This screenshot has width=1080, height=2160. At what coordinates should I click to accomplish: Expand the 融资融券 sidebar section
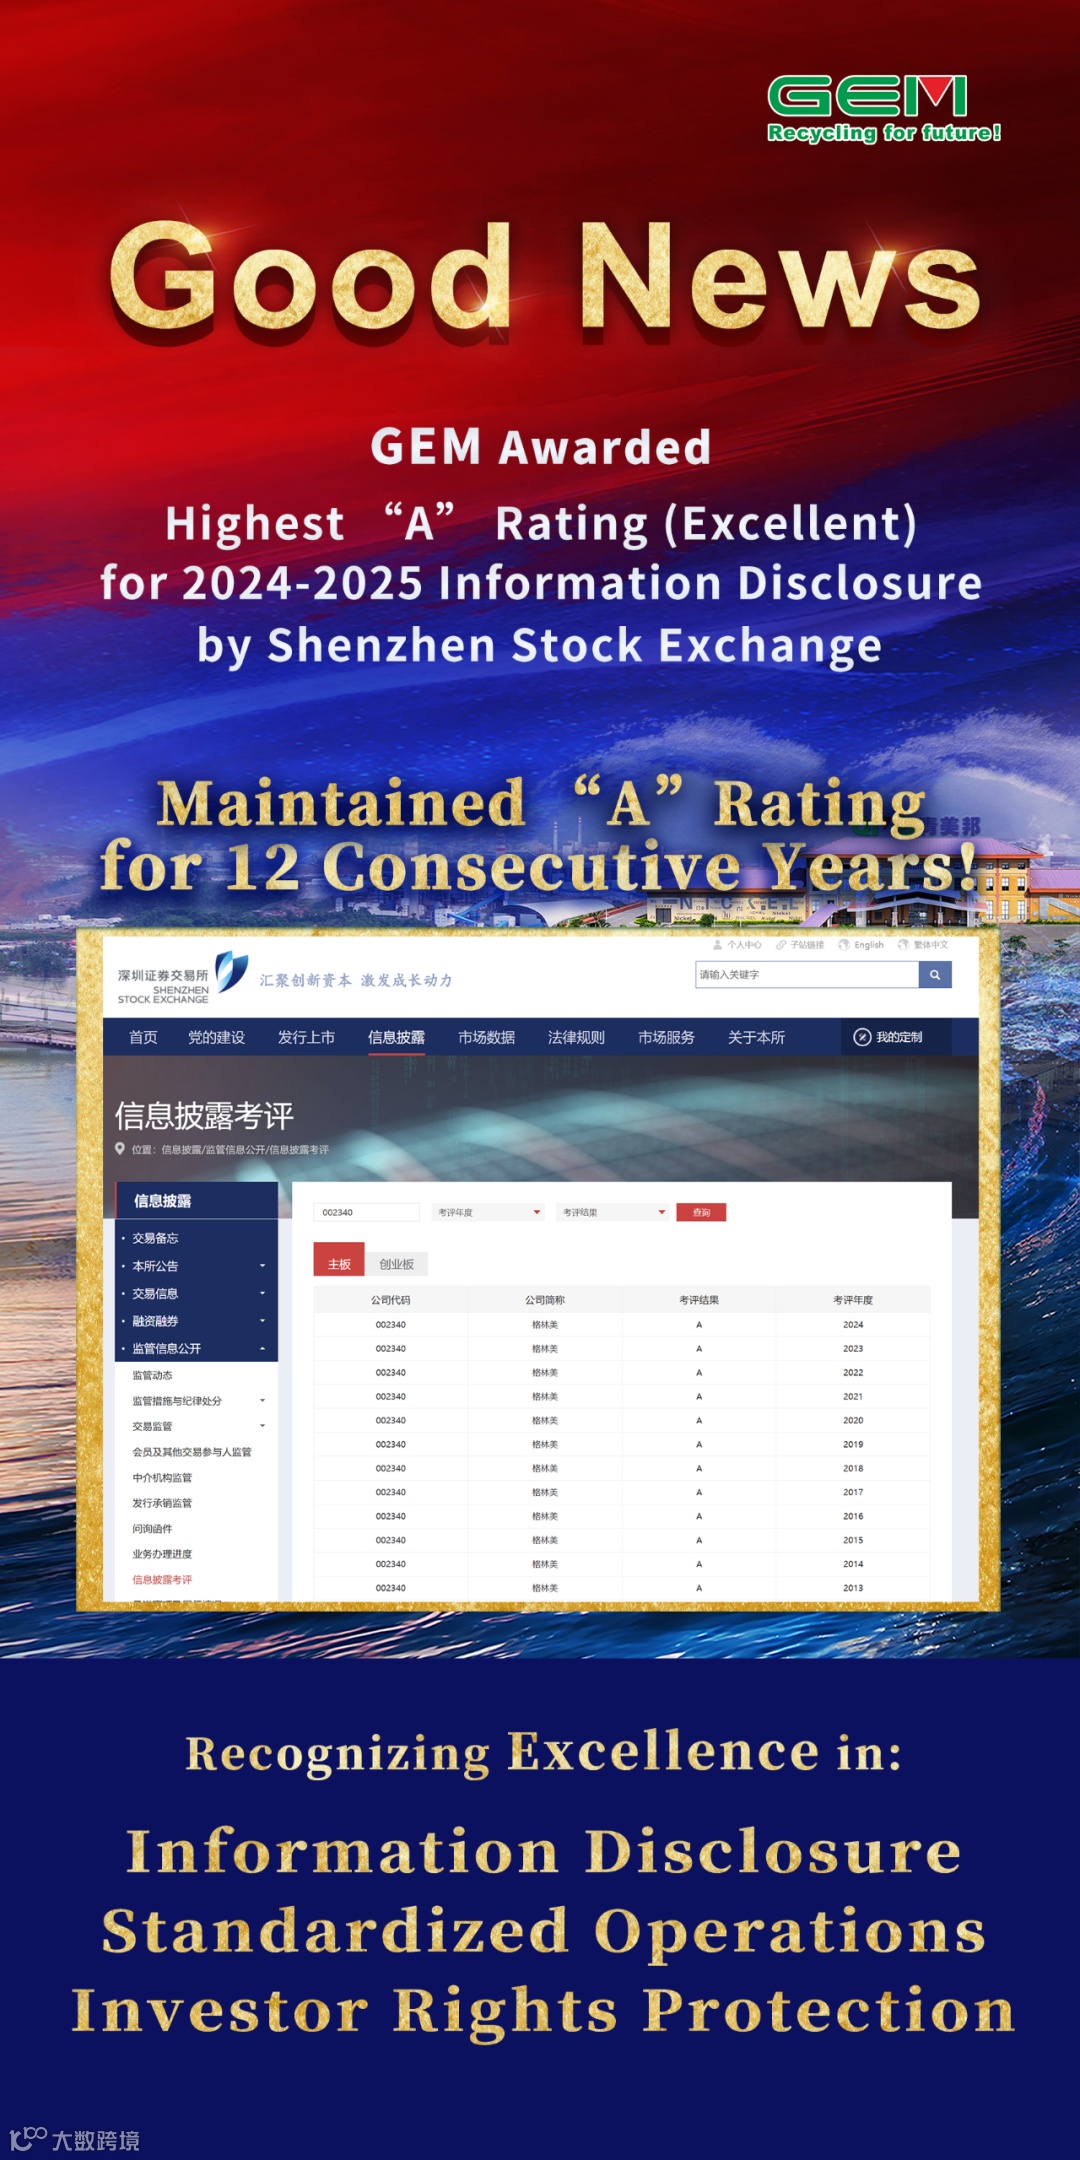[196, 1321]
